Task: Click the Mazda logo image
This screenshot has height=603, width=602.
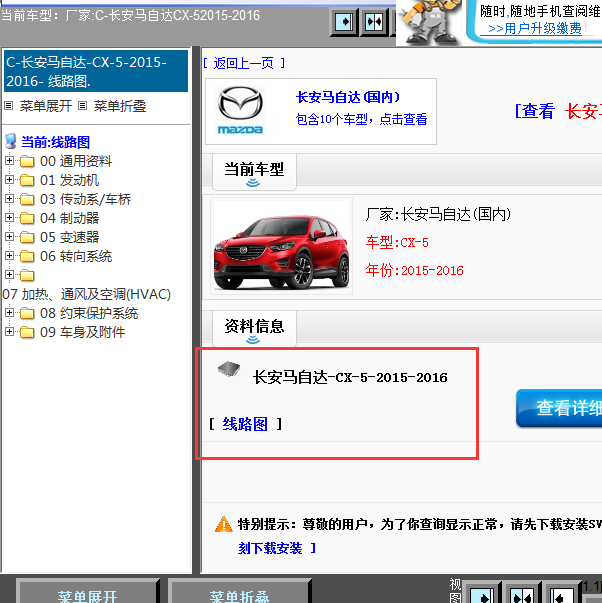Action: pos(240,110)
